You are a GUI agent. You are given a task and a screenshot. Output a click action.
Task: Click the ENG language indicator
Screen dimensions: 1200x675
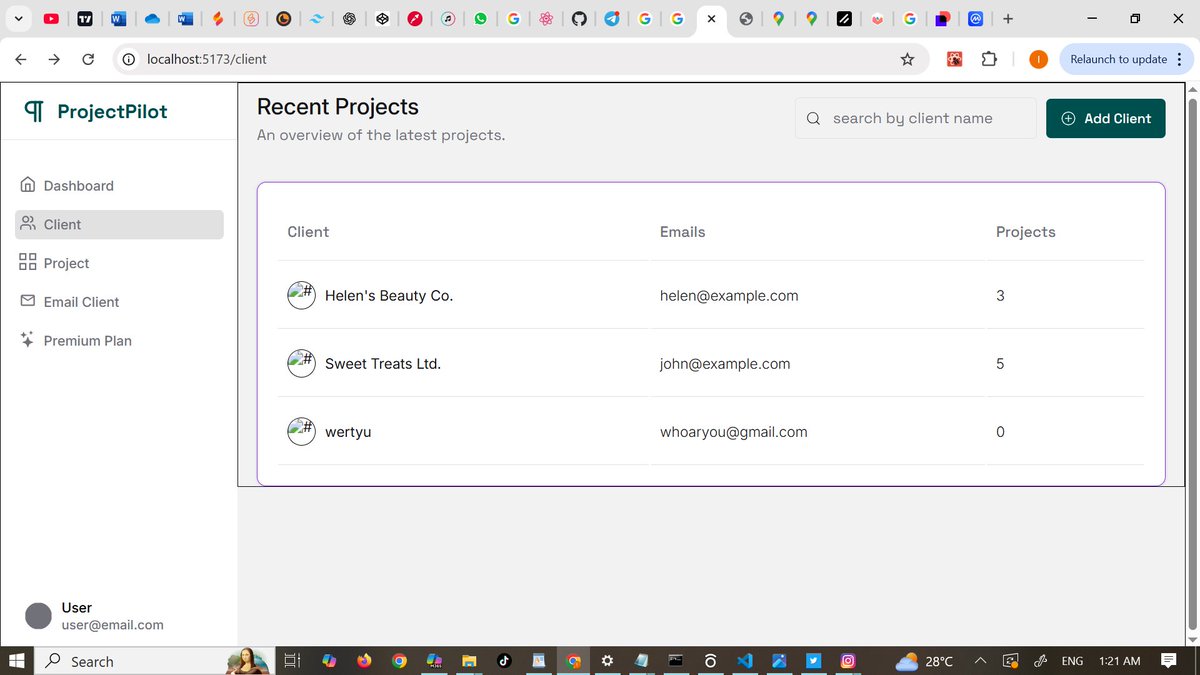1072,661
